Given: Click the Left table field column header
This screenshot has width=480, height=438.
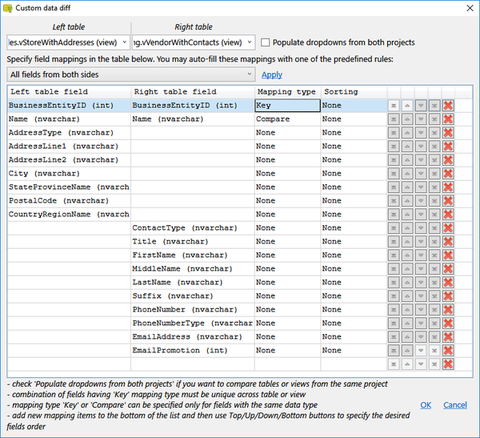Looking at the screenshot, I should (x=69, y=92).
